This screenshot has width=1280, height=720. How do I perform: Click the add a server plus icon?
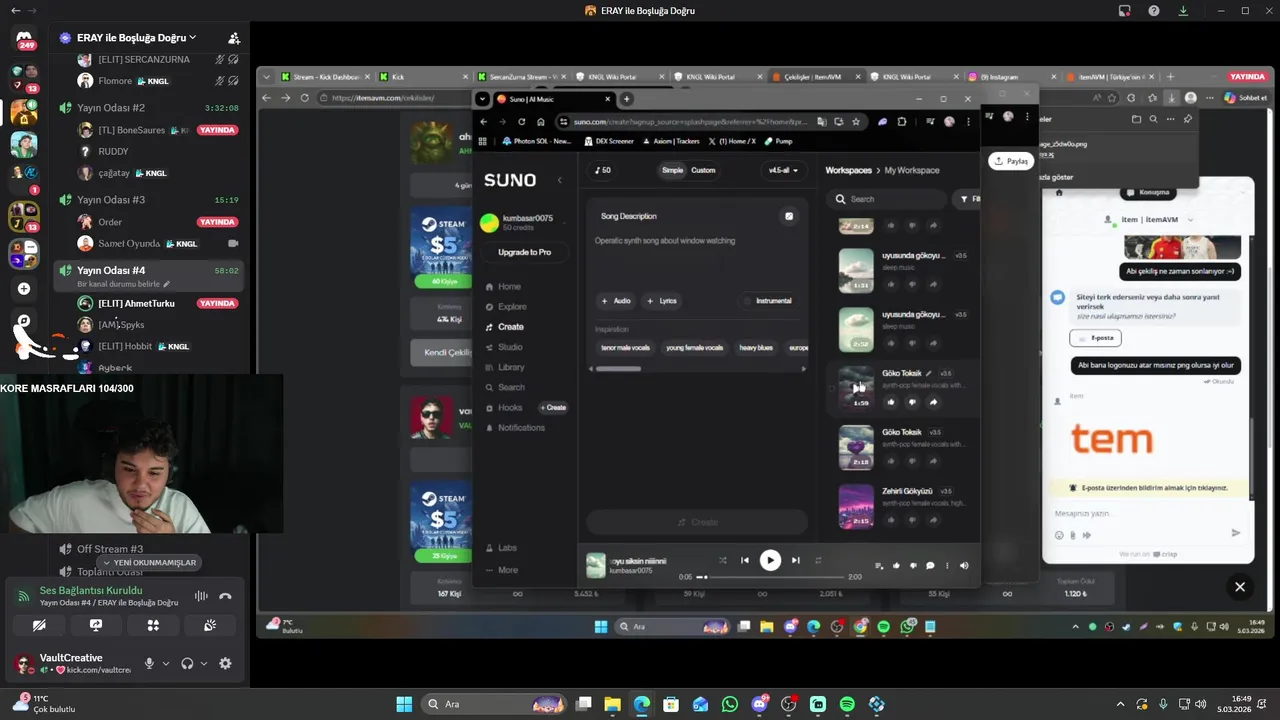click(24, 289)
